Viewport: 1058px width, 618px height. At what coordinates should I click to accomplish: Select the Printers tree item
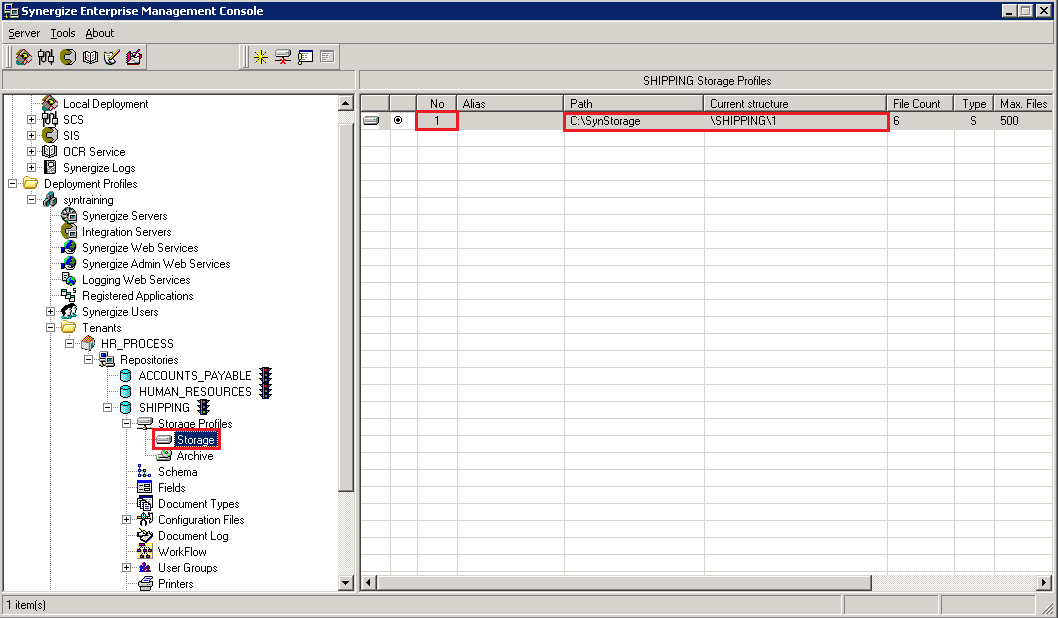coord(175,584)
